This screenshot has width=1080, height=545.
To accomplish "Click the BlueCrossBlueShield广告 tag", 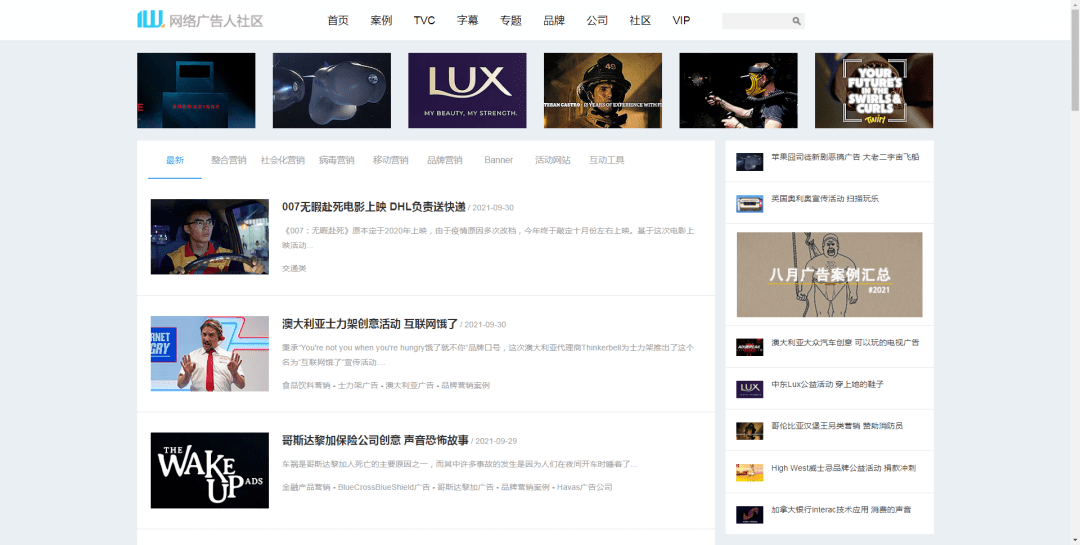I will (384, 487).
